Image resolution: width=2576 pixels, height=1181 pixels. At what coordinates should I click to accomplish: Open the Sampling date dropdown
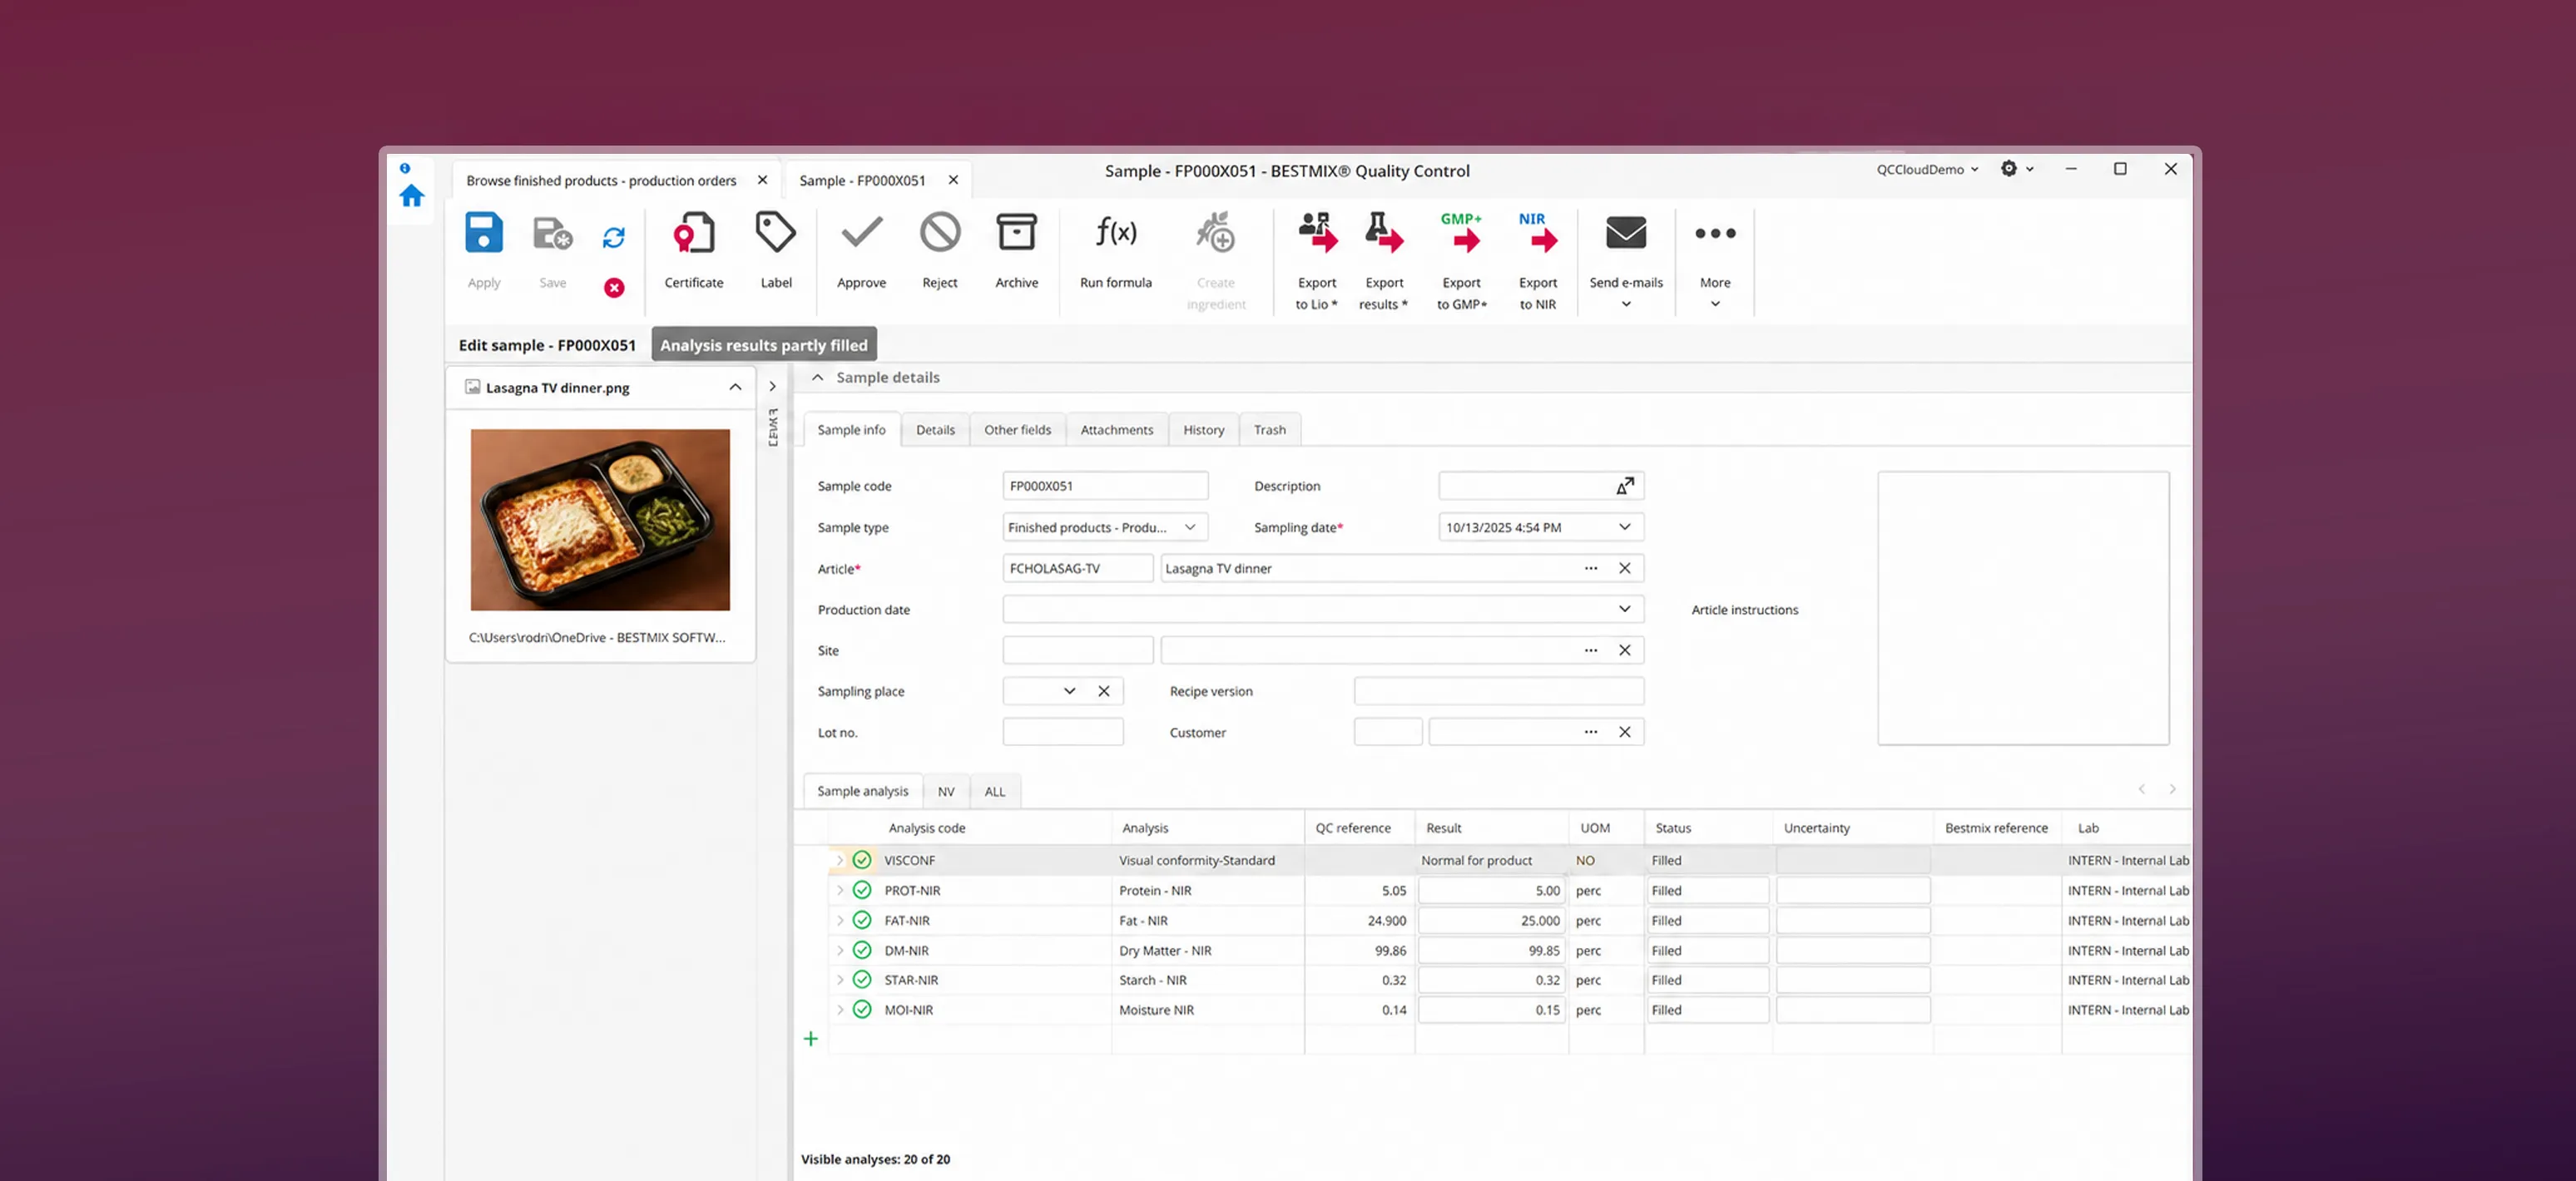point(1625,527)
